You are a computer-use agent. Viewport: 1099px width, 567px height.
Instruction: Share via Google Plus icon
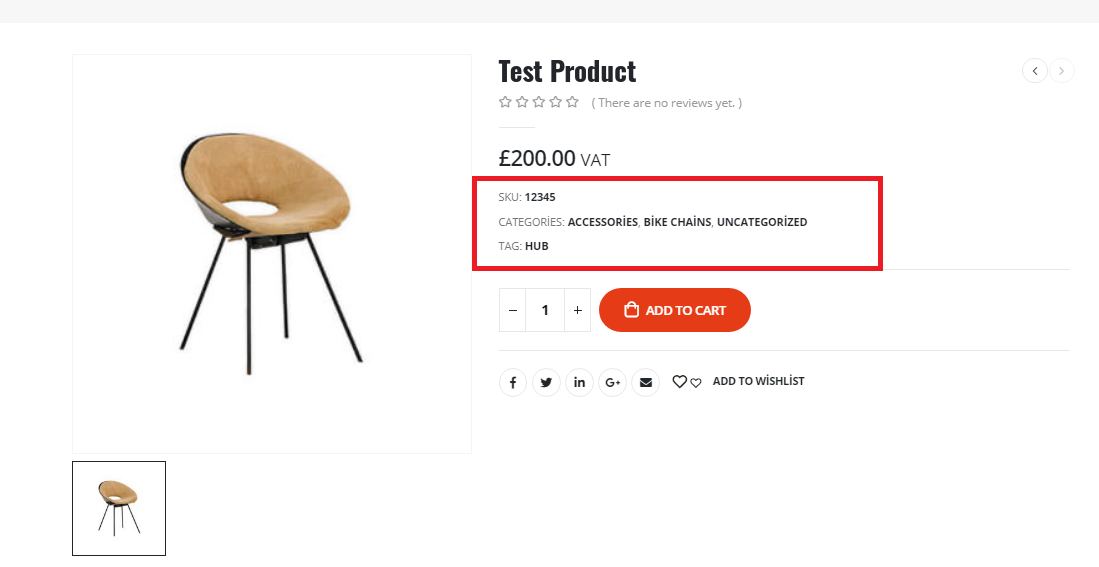pos(613,382)
